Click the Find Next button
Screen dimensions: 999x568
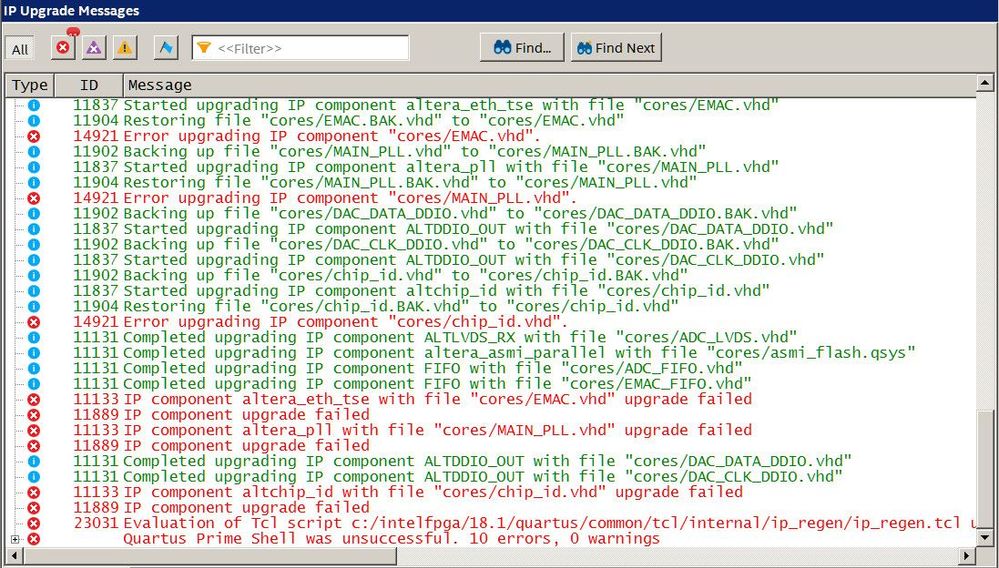(x=615, y=48)
